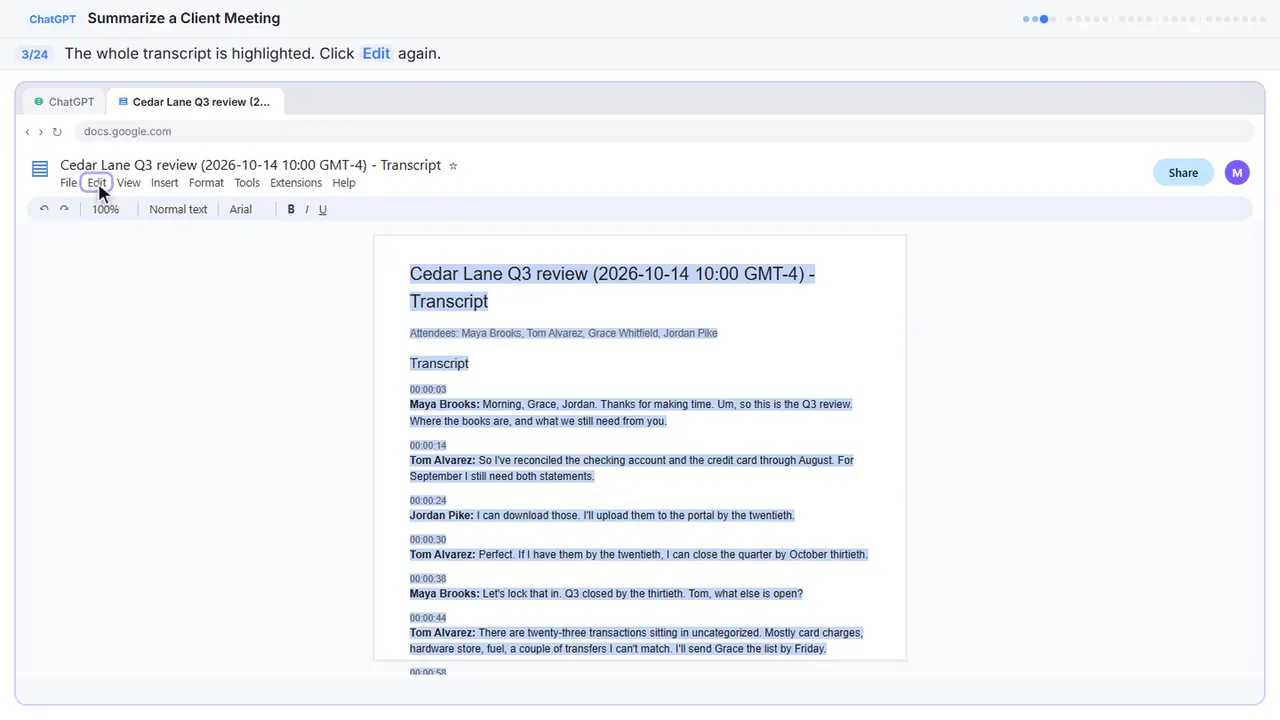Open the Insert menu
This screenshot has width=1280, height=720.
(x=164, y=183)
